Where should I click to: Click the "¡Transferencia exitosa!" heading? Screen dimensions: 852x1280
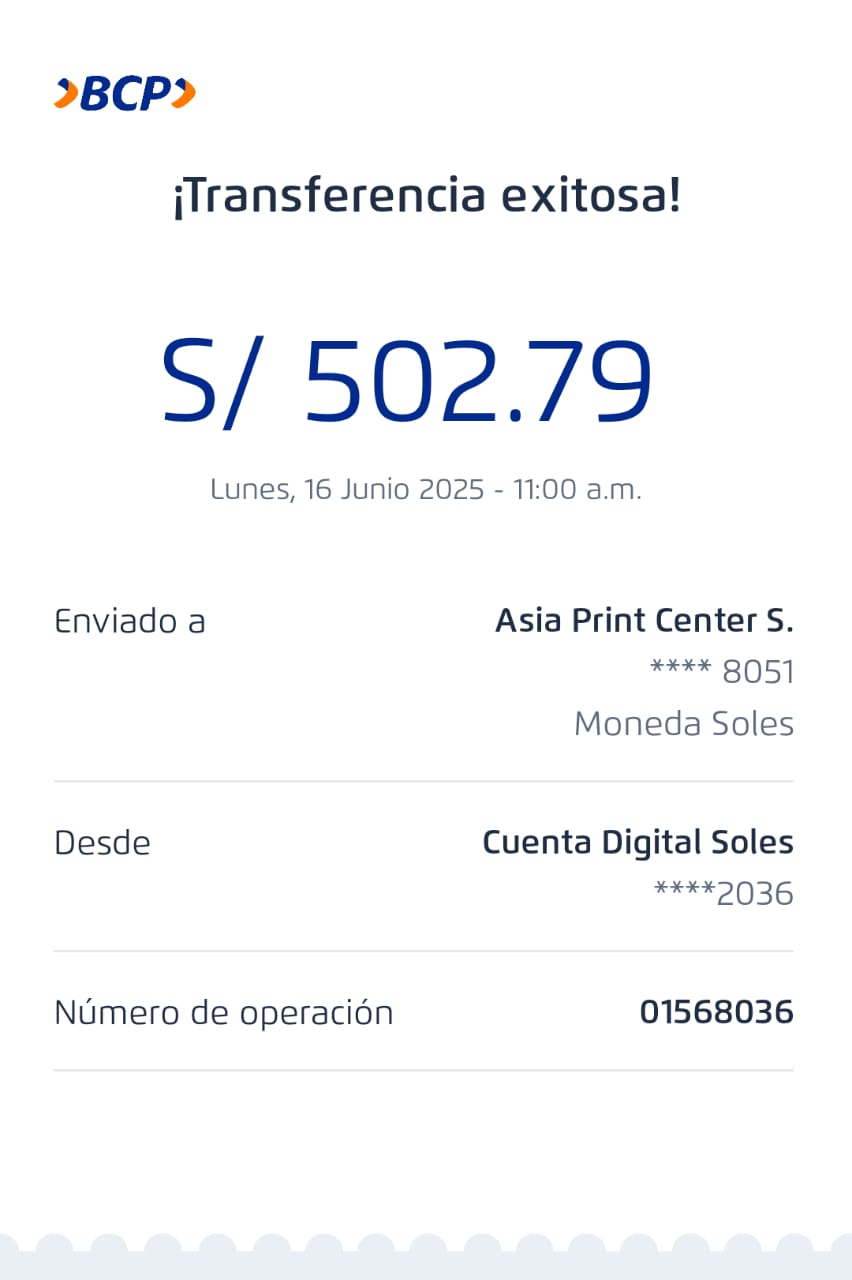pyautogui.click(x=426, y=196)
